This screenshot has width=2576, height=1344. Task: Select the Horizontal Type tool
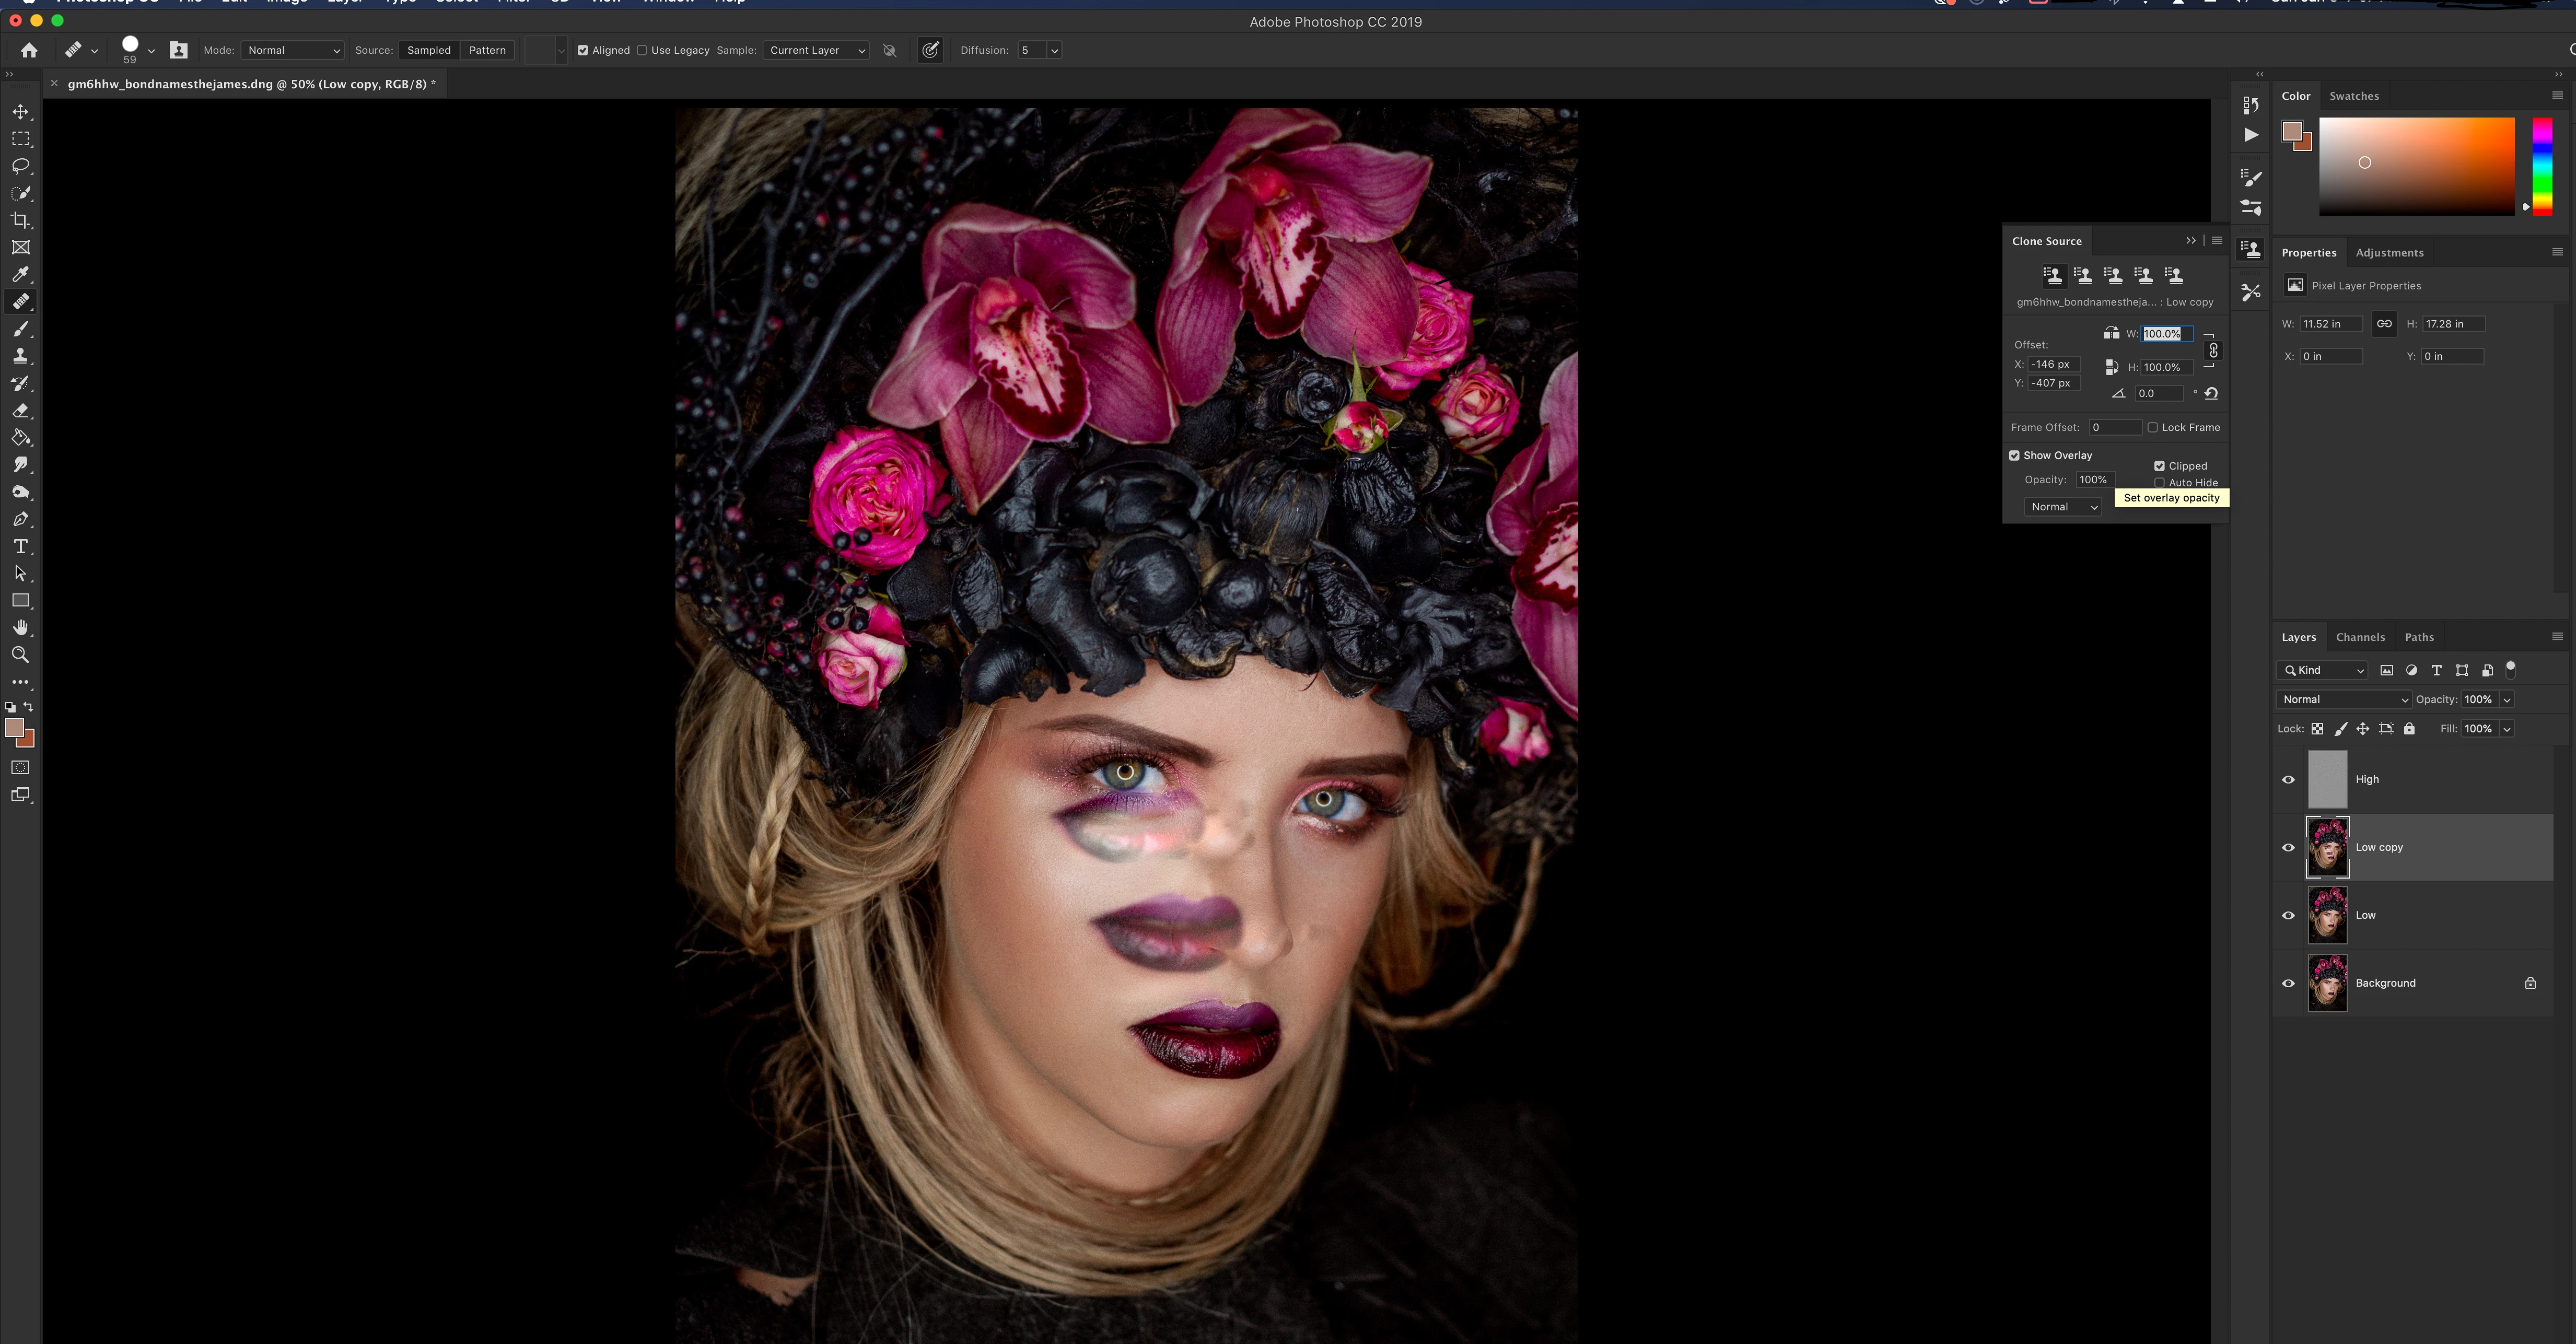pos(20,546)
